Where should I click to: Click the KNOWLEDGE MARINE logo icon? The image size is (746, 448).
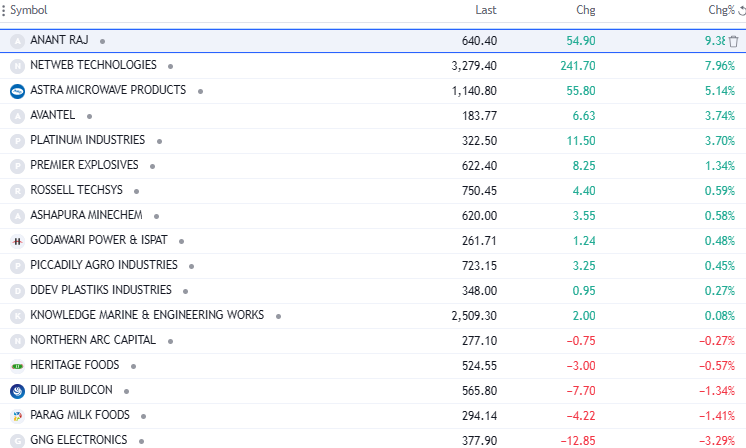coord(17,316)
